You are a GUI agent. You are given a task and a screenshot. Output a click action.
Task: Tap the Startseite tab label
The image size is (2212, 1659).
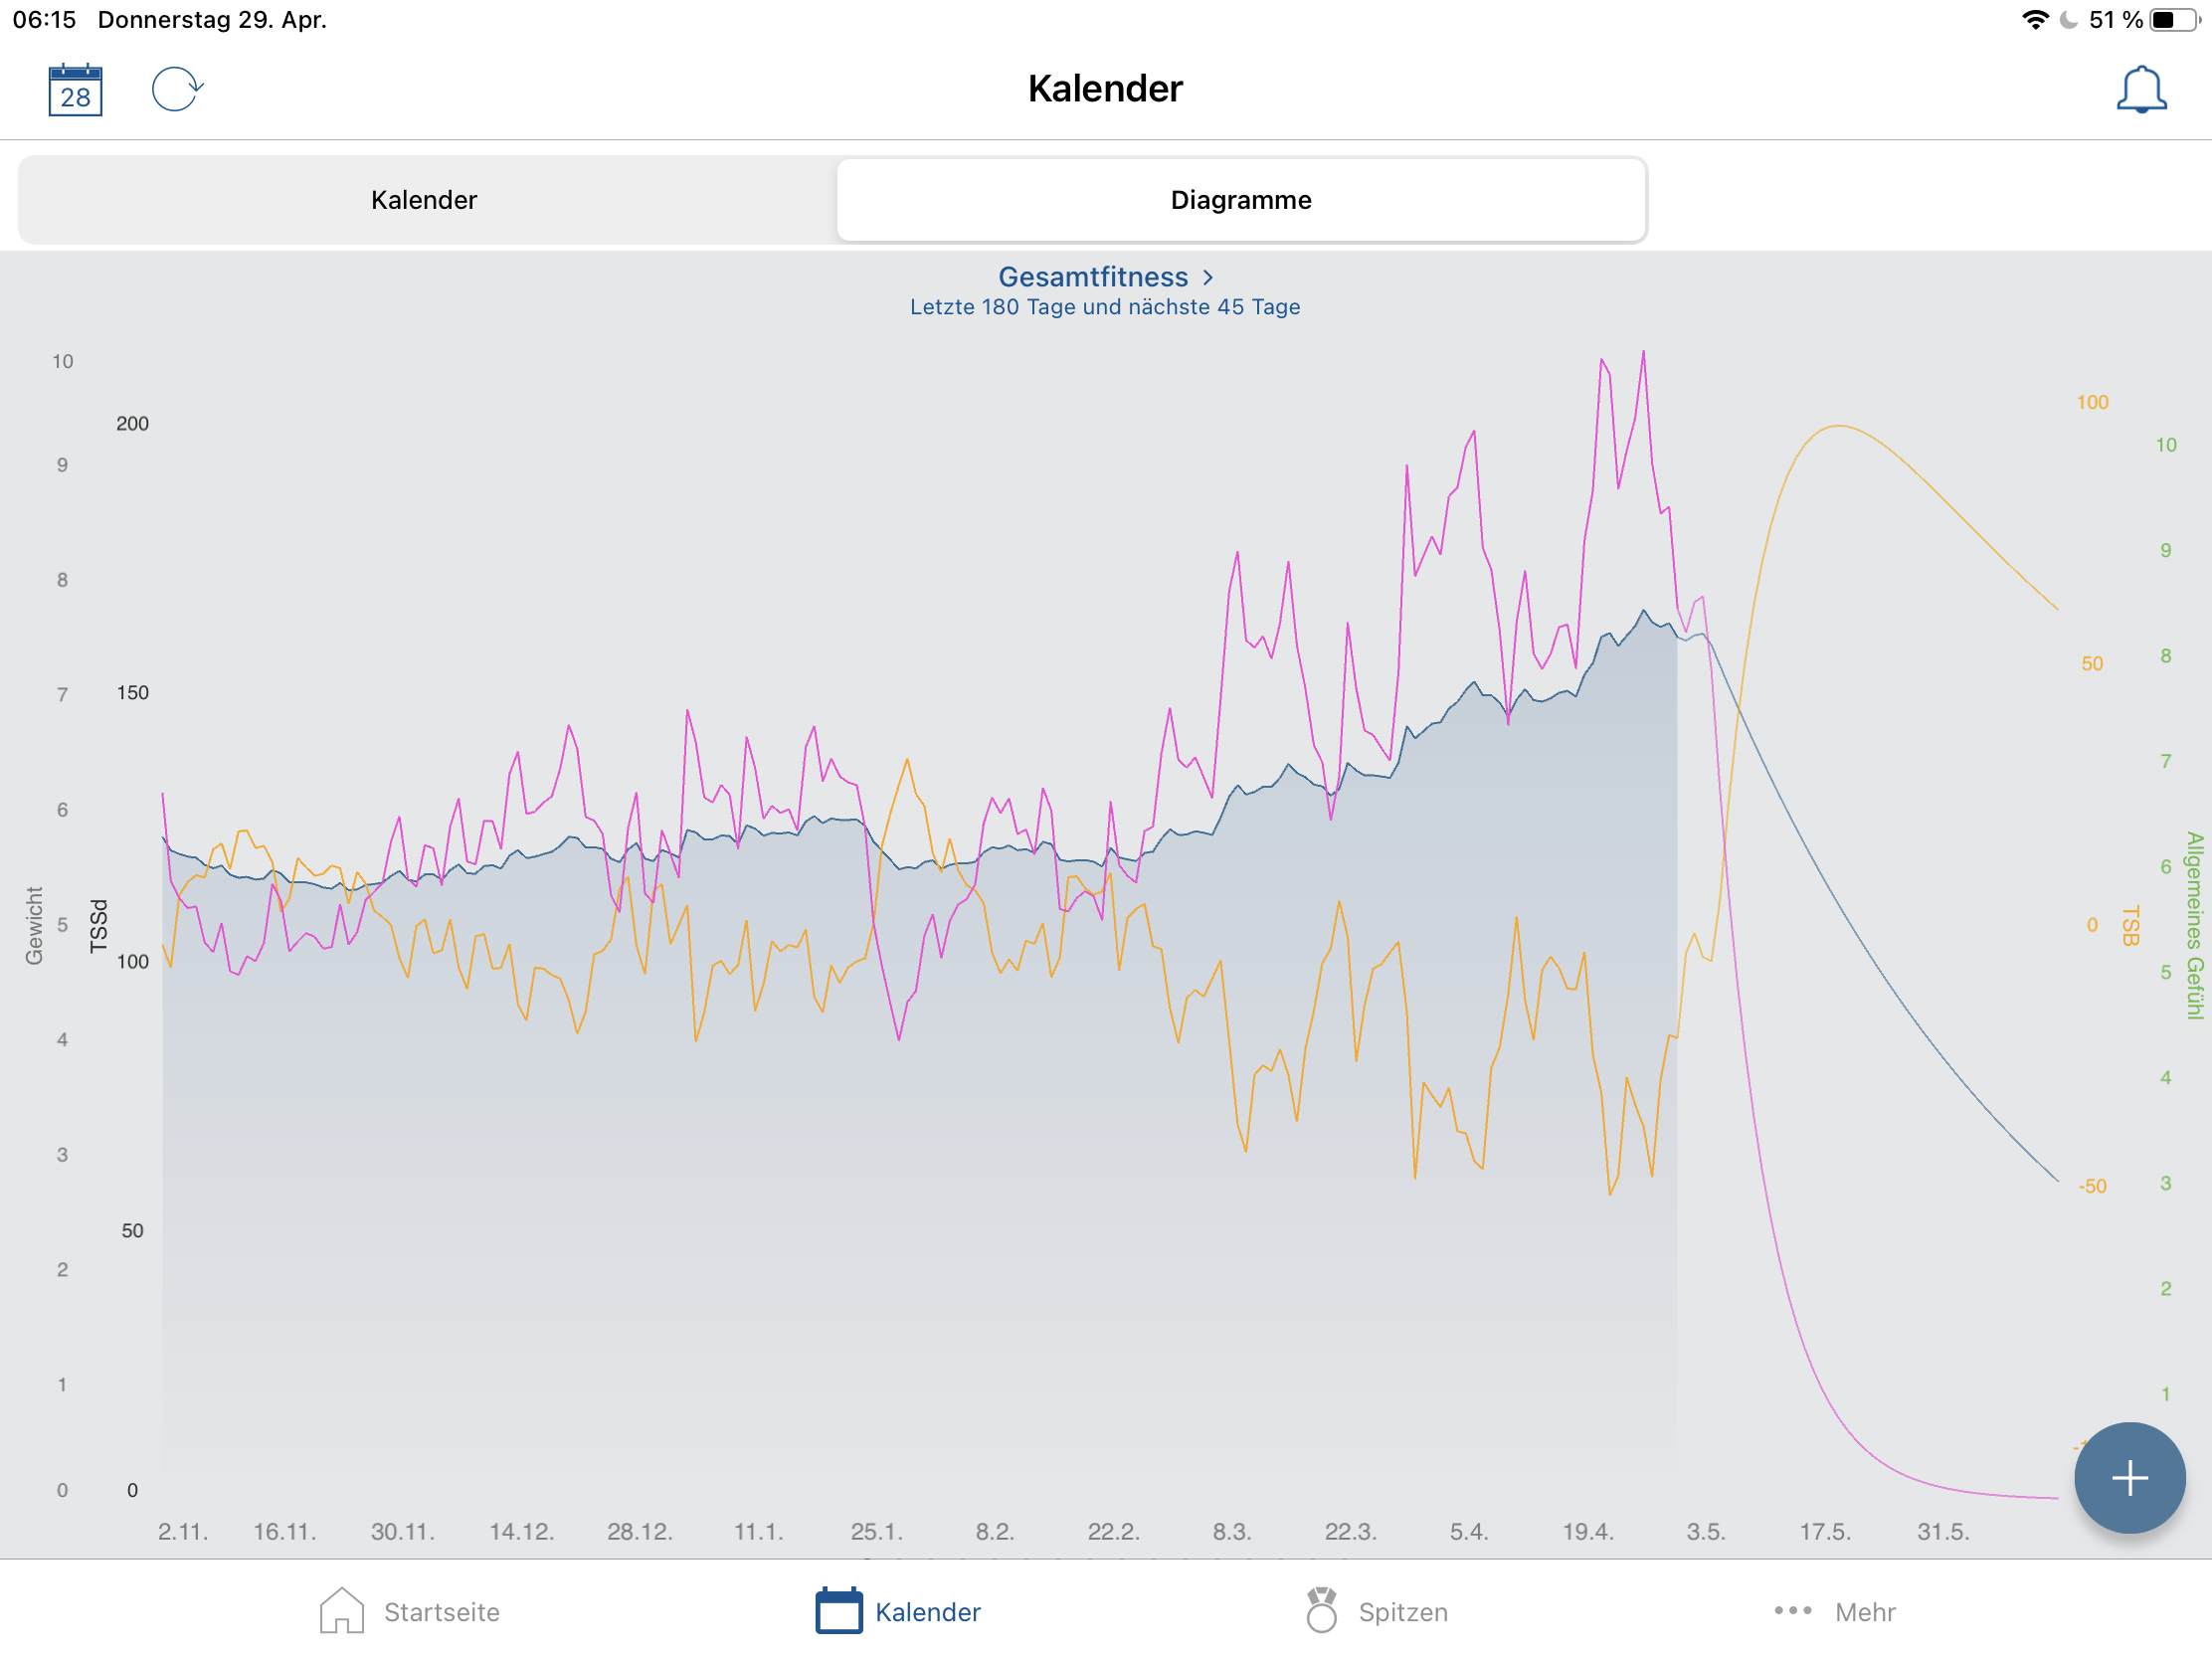pyautogui.click(x=441, y=1612)
